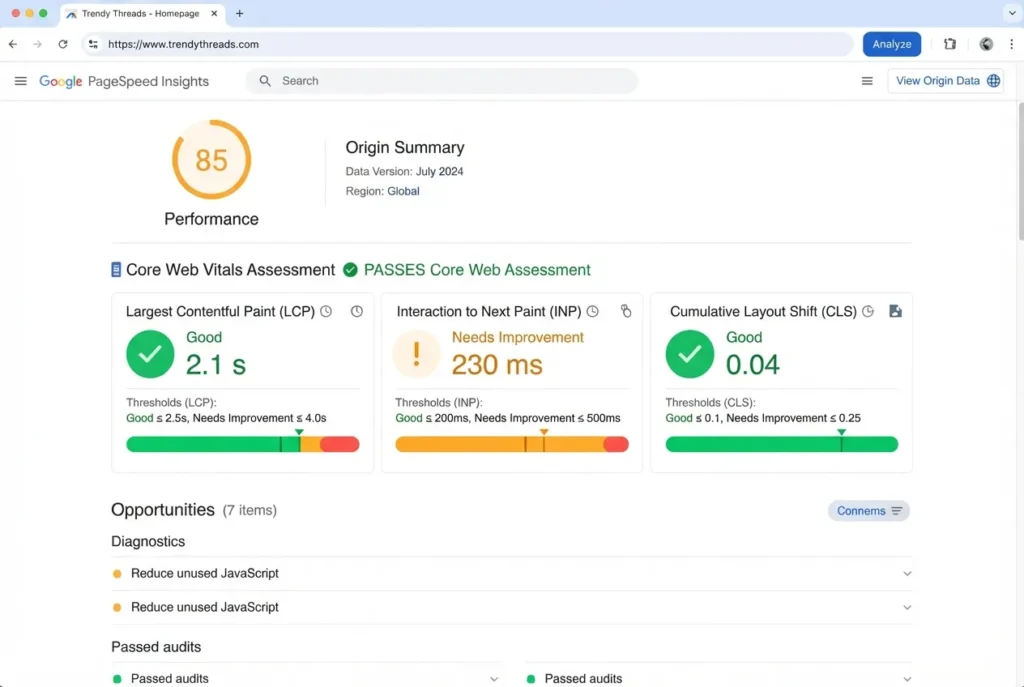Viewport: 1024px width, 687px height.
Task: Click the INP exclamation warning circle
Action: (x=417, y=354)
